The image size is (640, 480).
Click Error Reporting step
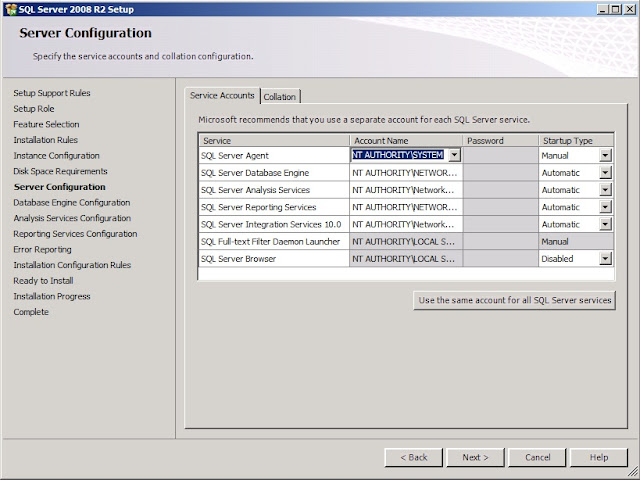coord(42,249)
